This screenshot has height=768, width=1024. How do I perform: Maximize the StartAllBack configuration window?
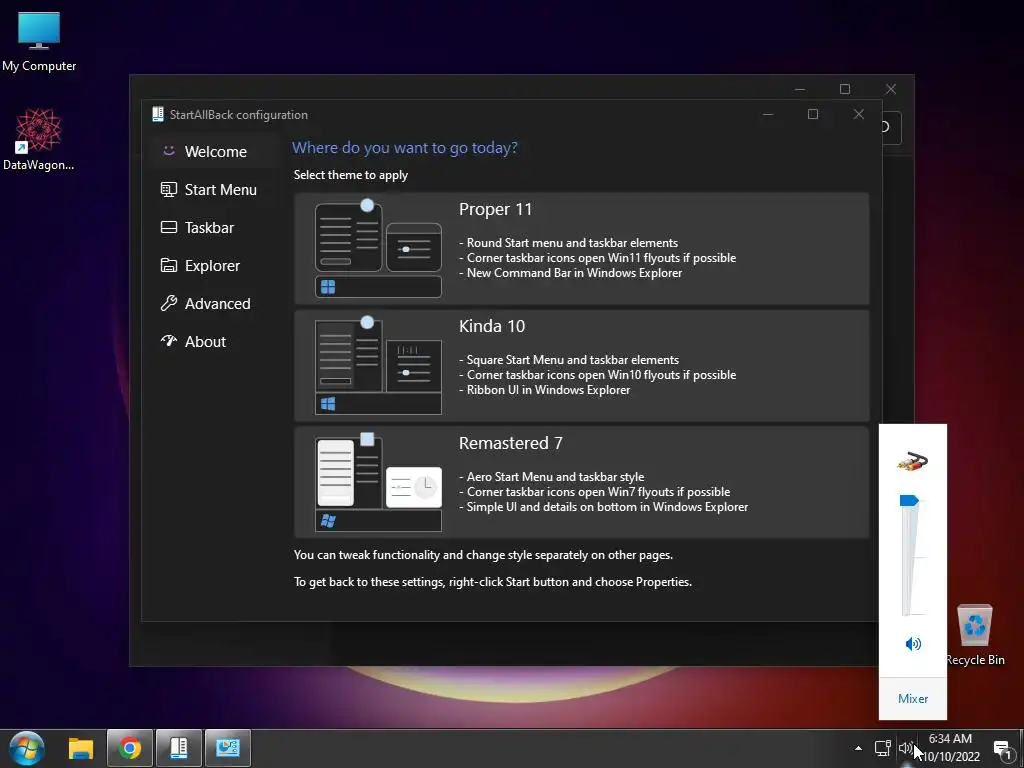[813, 114]
